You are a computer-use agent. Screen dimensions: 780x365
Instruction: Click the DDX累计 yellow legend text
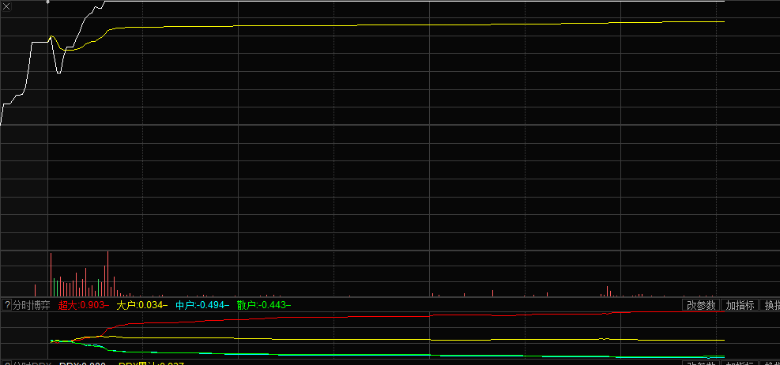point(151,363)
